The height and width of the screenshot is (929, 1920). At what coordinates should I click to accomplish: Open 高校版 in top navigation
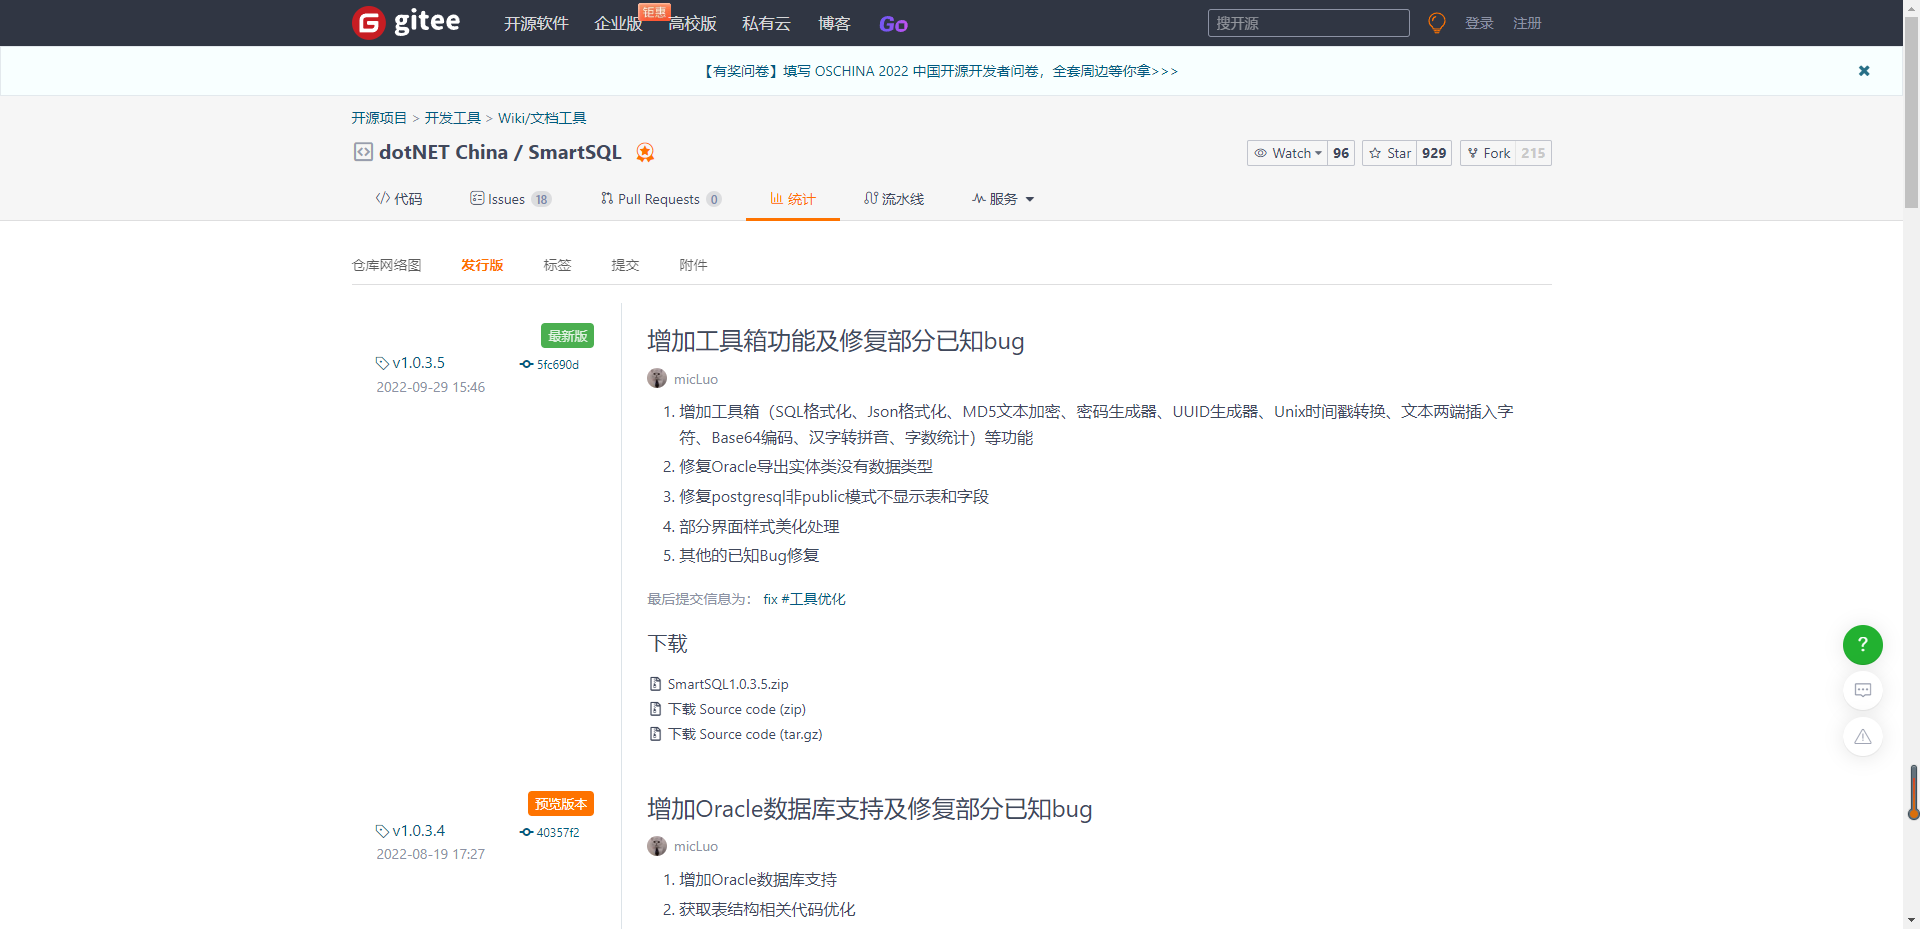(692, 23)
